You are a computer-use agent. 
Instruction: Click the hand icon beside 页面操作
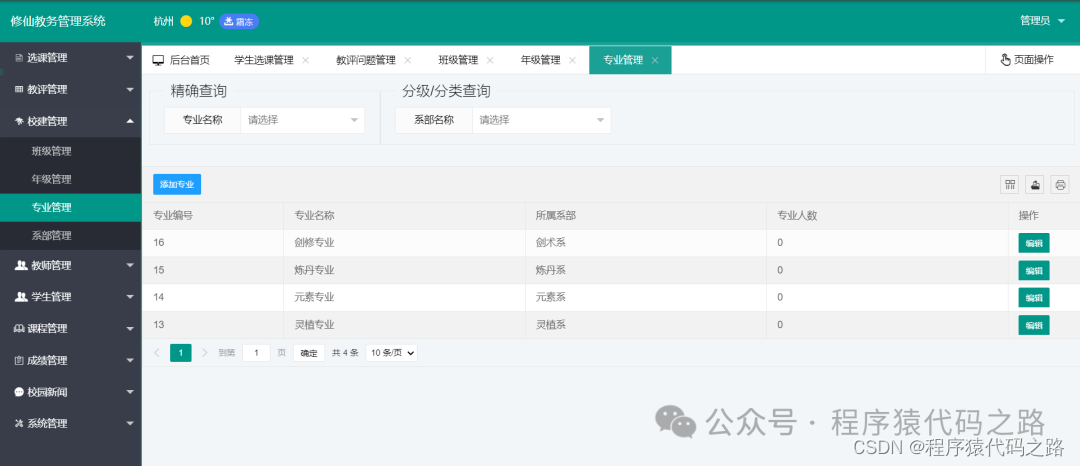[x=1005, y=60]
